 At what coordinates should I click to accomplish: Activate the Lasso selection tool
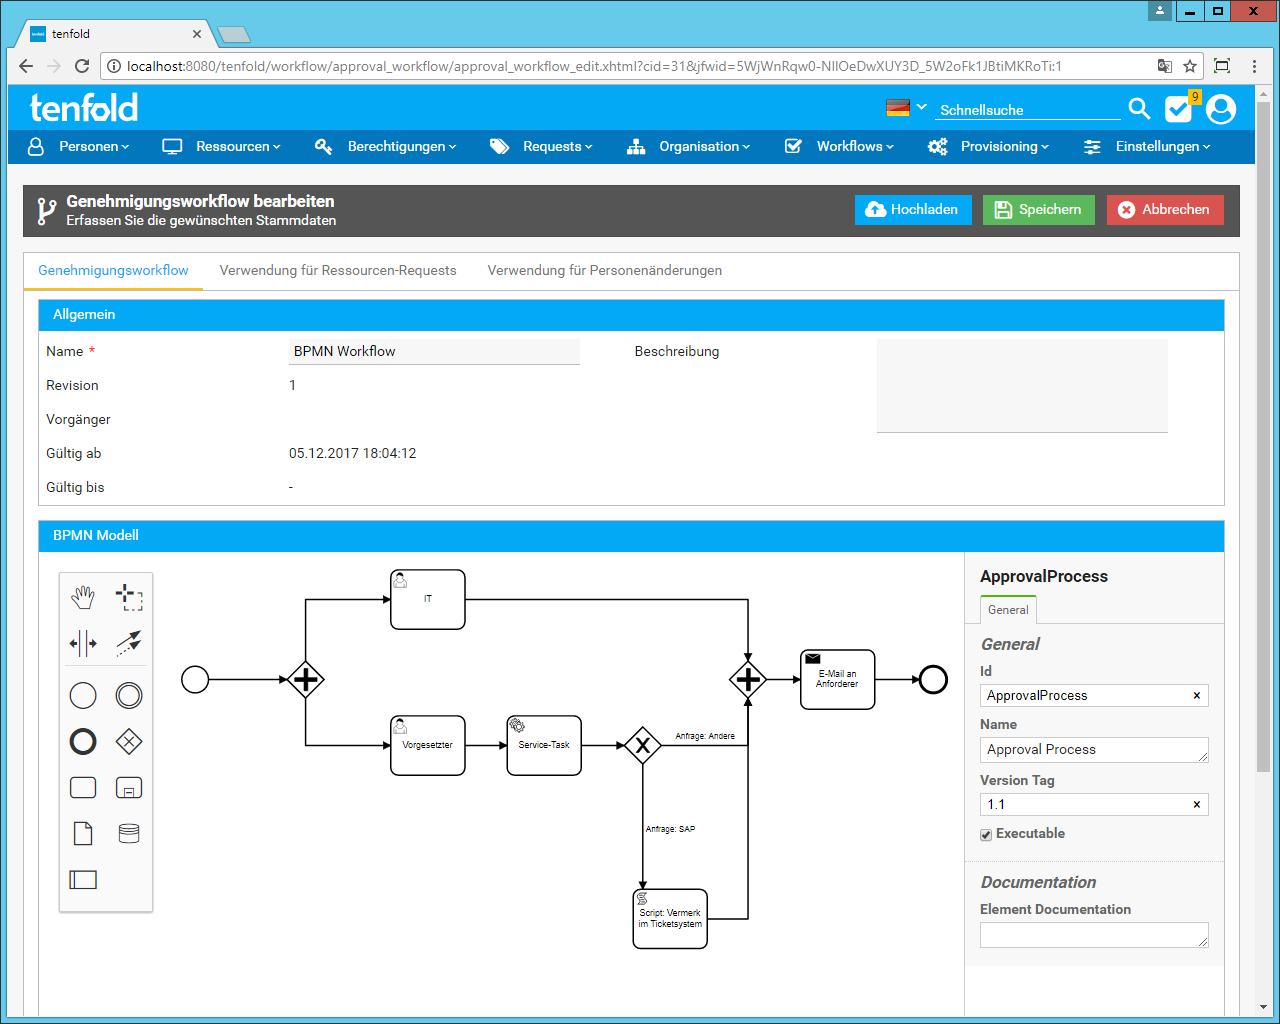[128, 596]
